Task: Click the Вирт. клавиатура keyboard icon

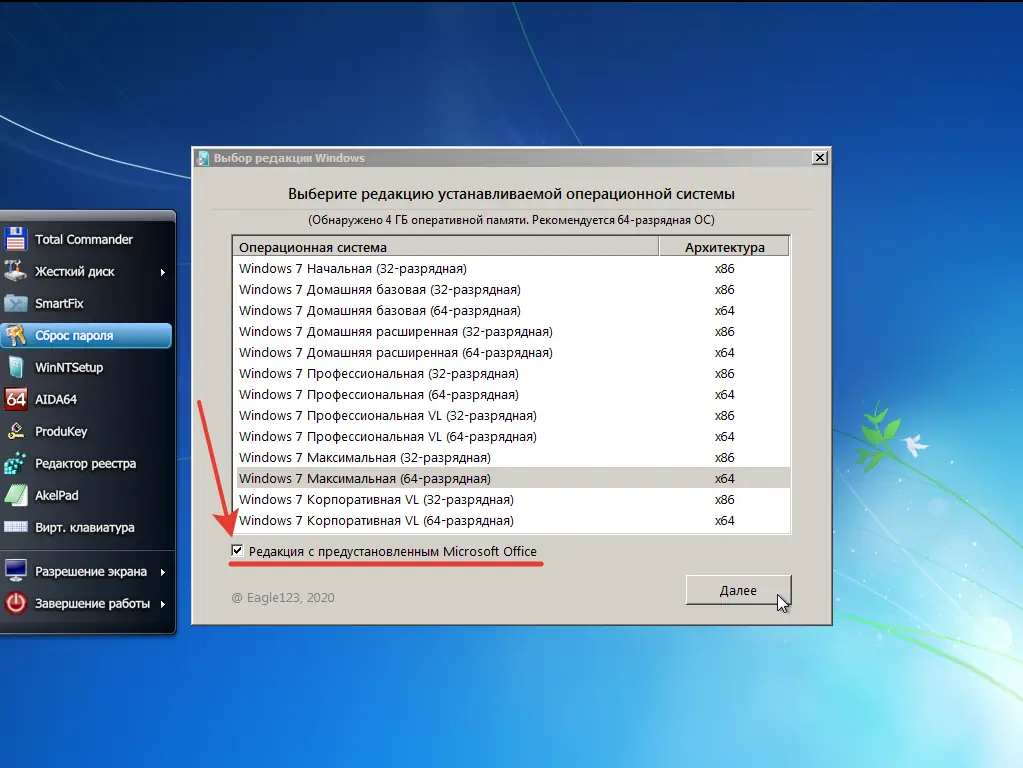Action: (16, 527)
